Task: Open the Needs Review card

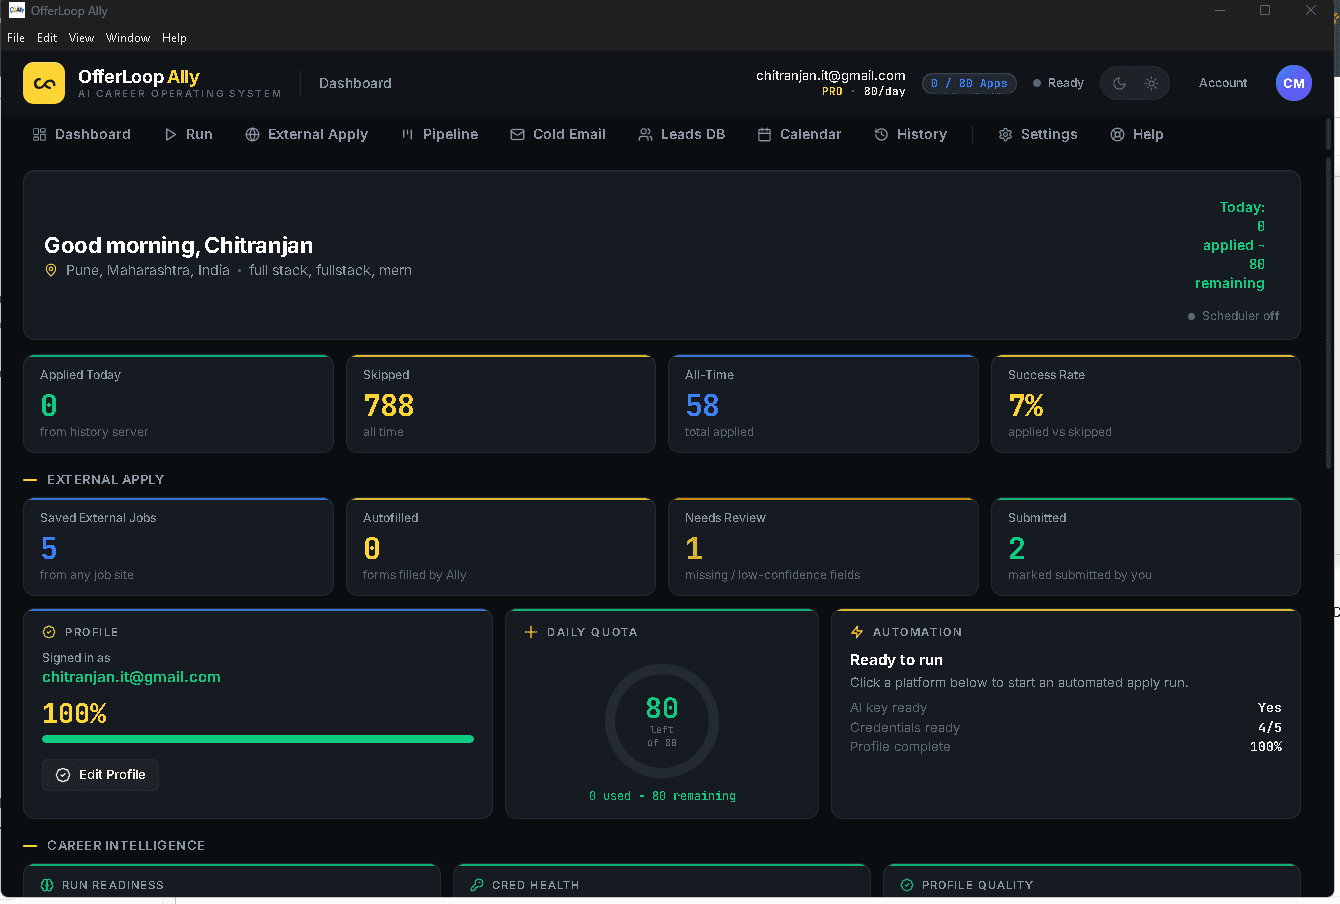Action: (x=823, y=547)
